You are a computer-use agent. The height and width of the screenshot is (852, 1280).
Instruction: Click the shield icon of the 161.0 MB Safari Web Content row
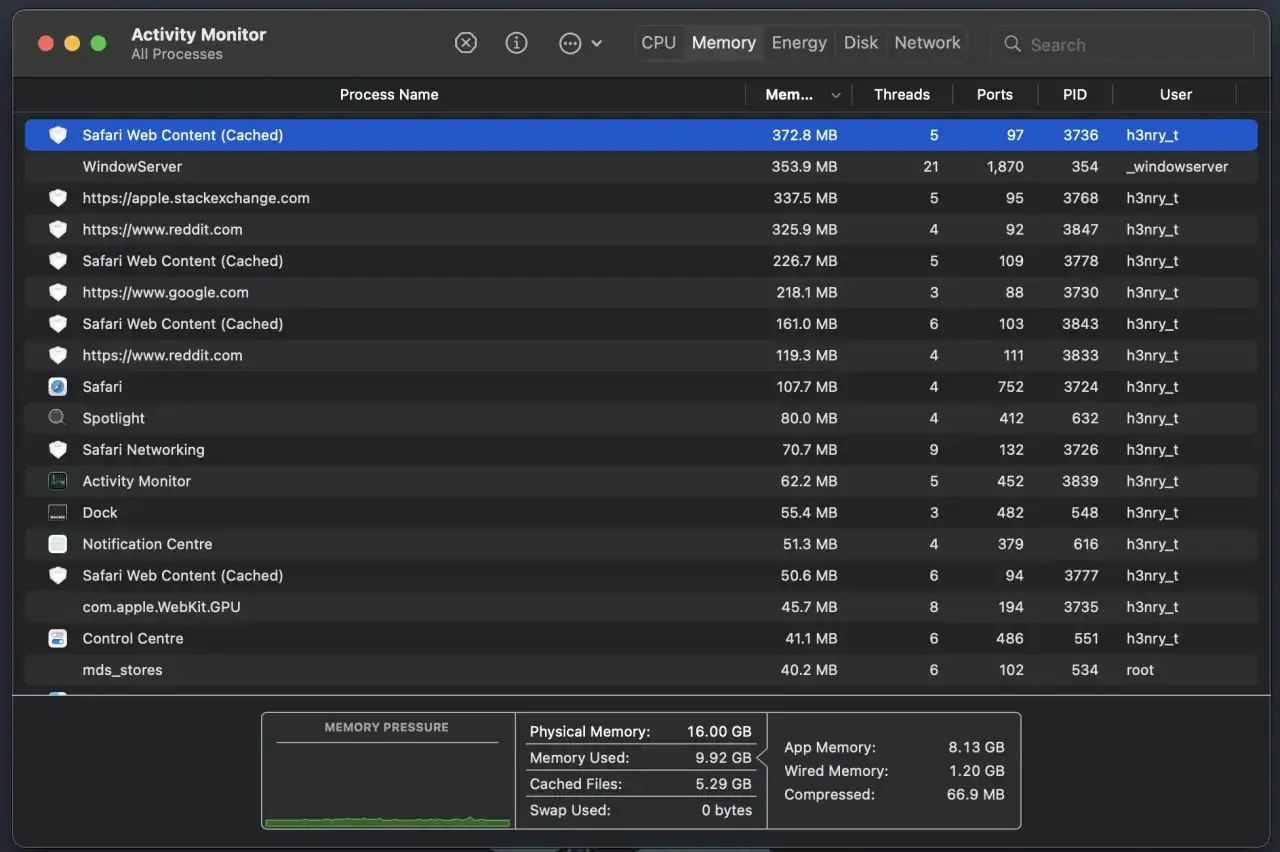pos(58,324)
